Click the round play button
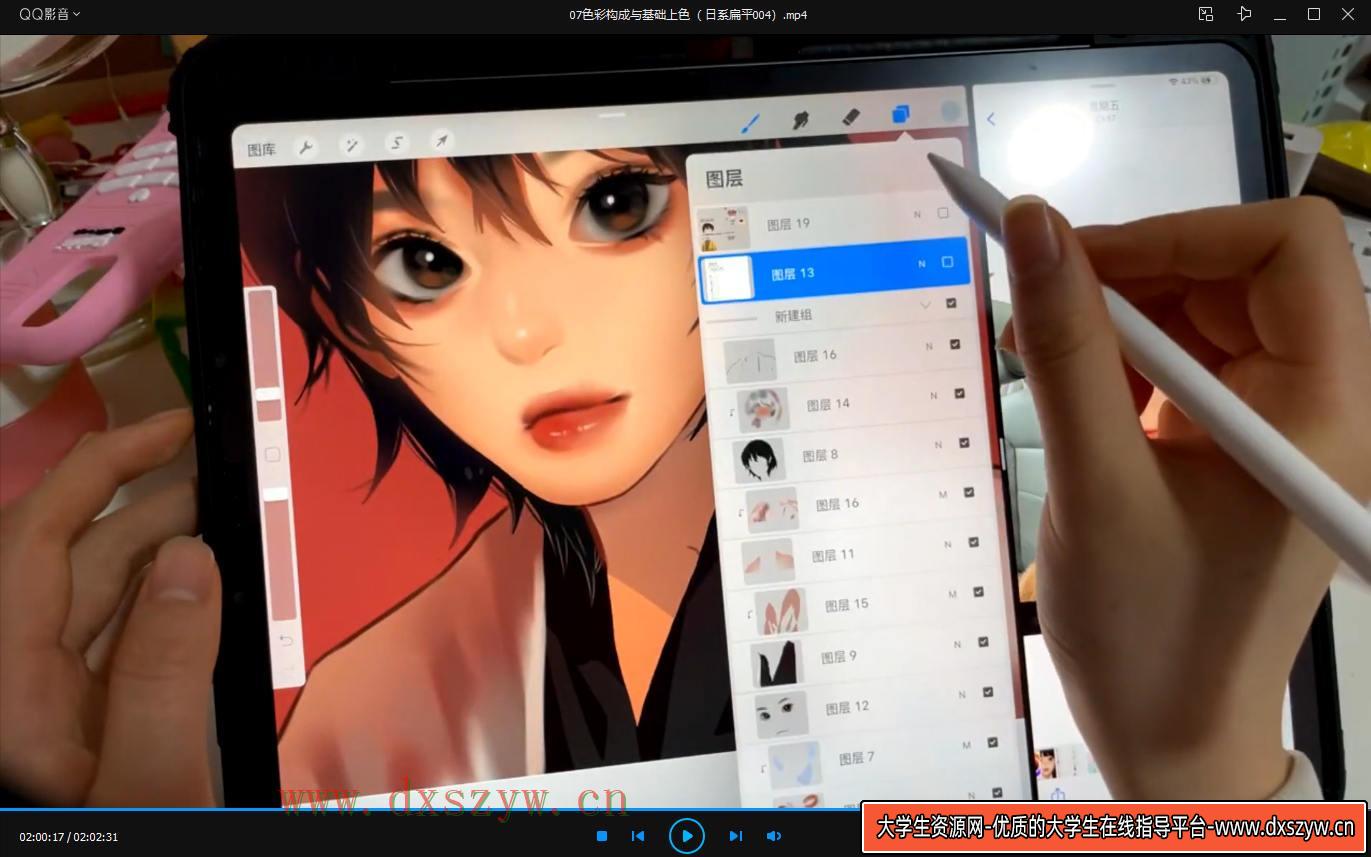1371x857 pixels. coord(687,836)
